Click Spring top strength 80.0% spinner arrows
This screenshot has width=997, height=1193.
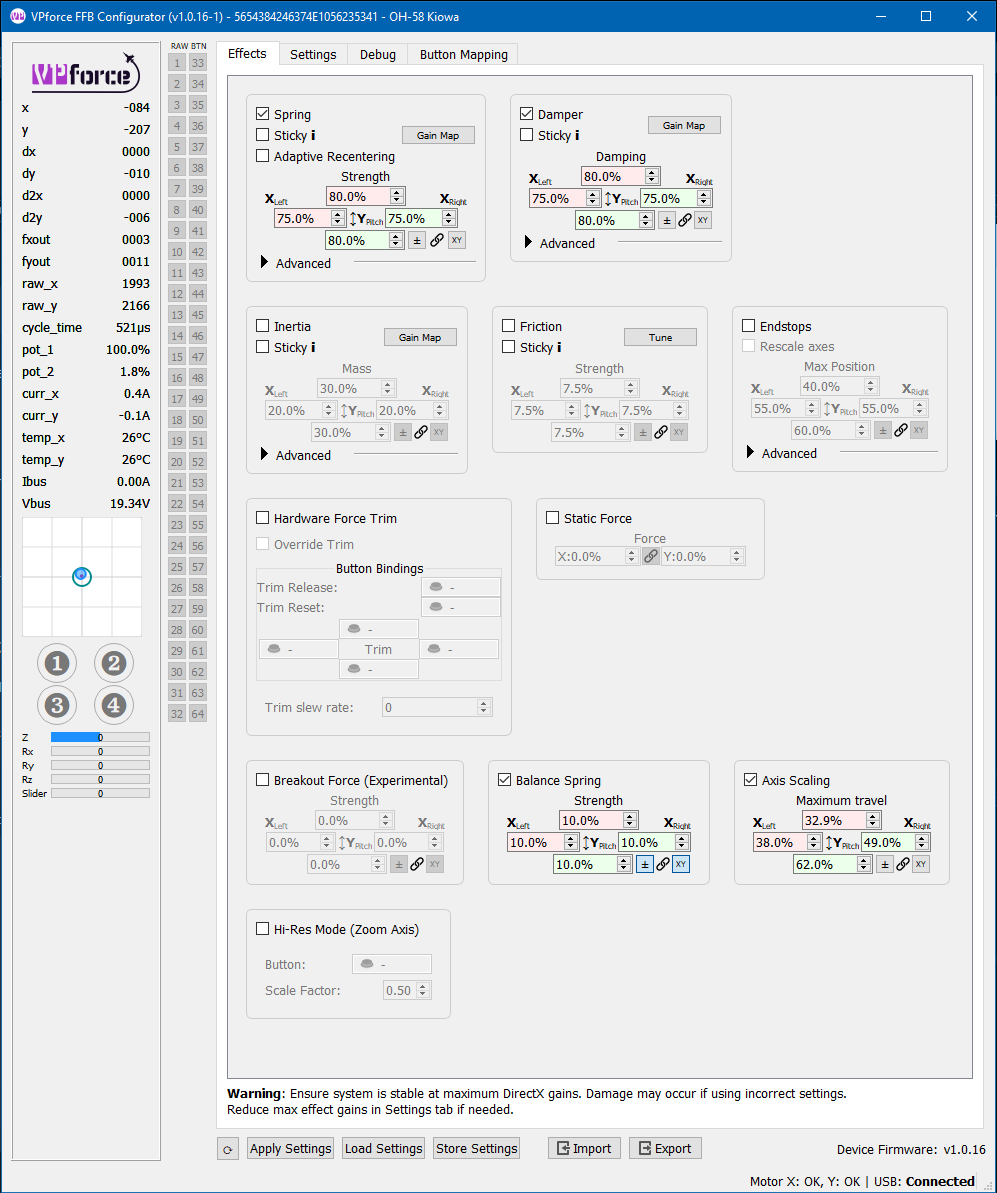click(397, 196)
